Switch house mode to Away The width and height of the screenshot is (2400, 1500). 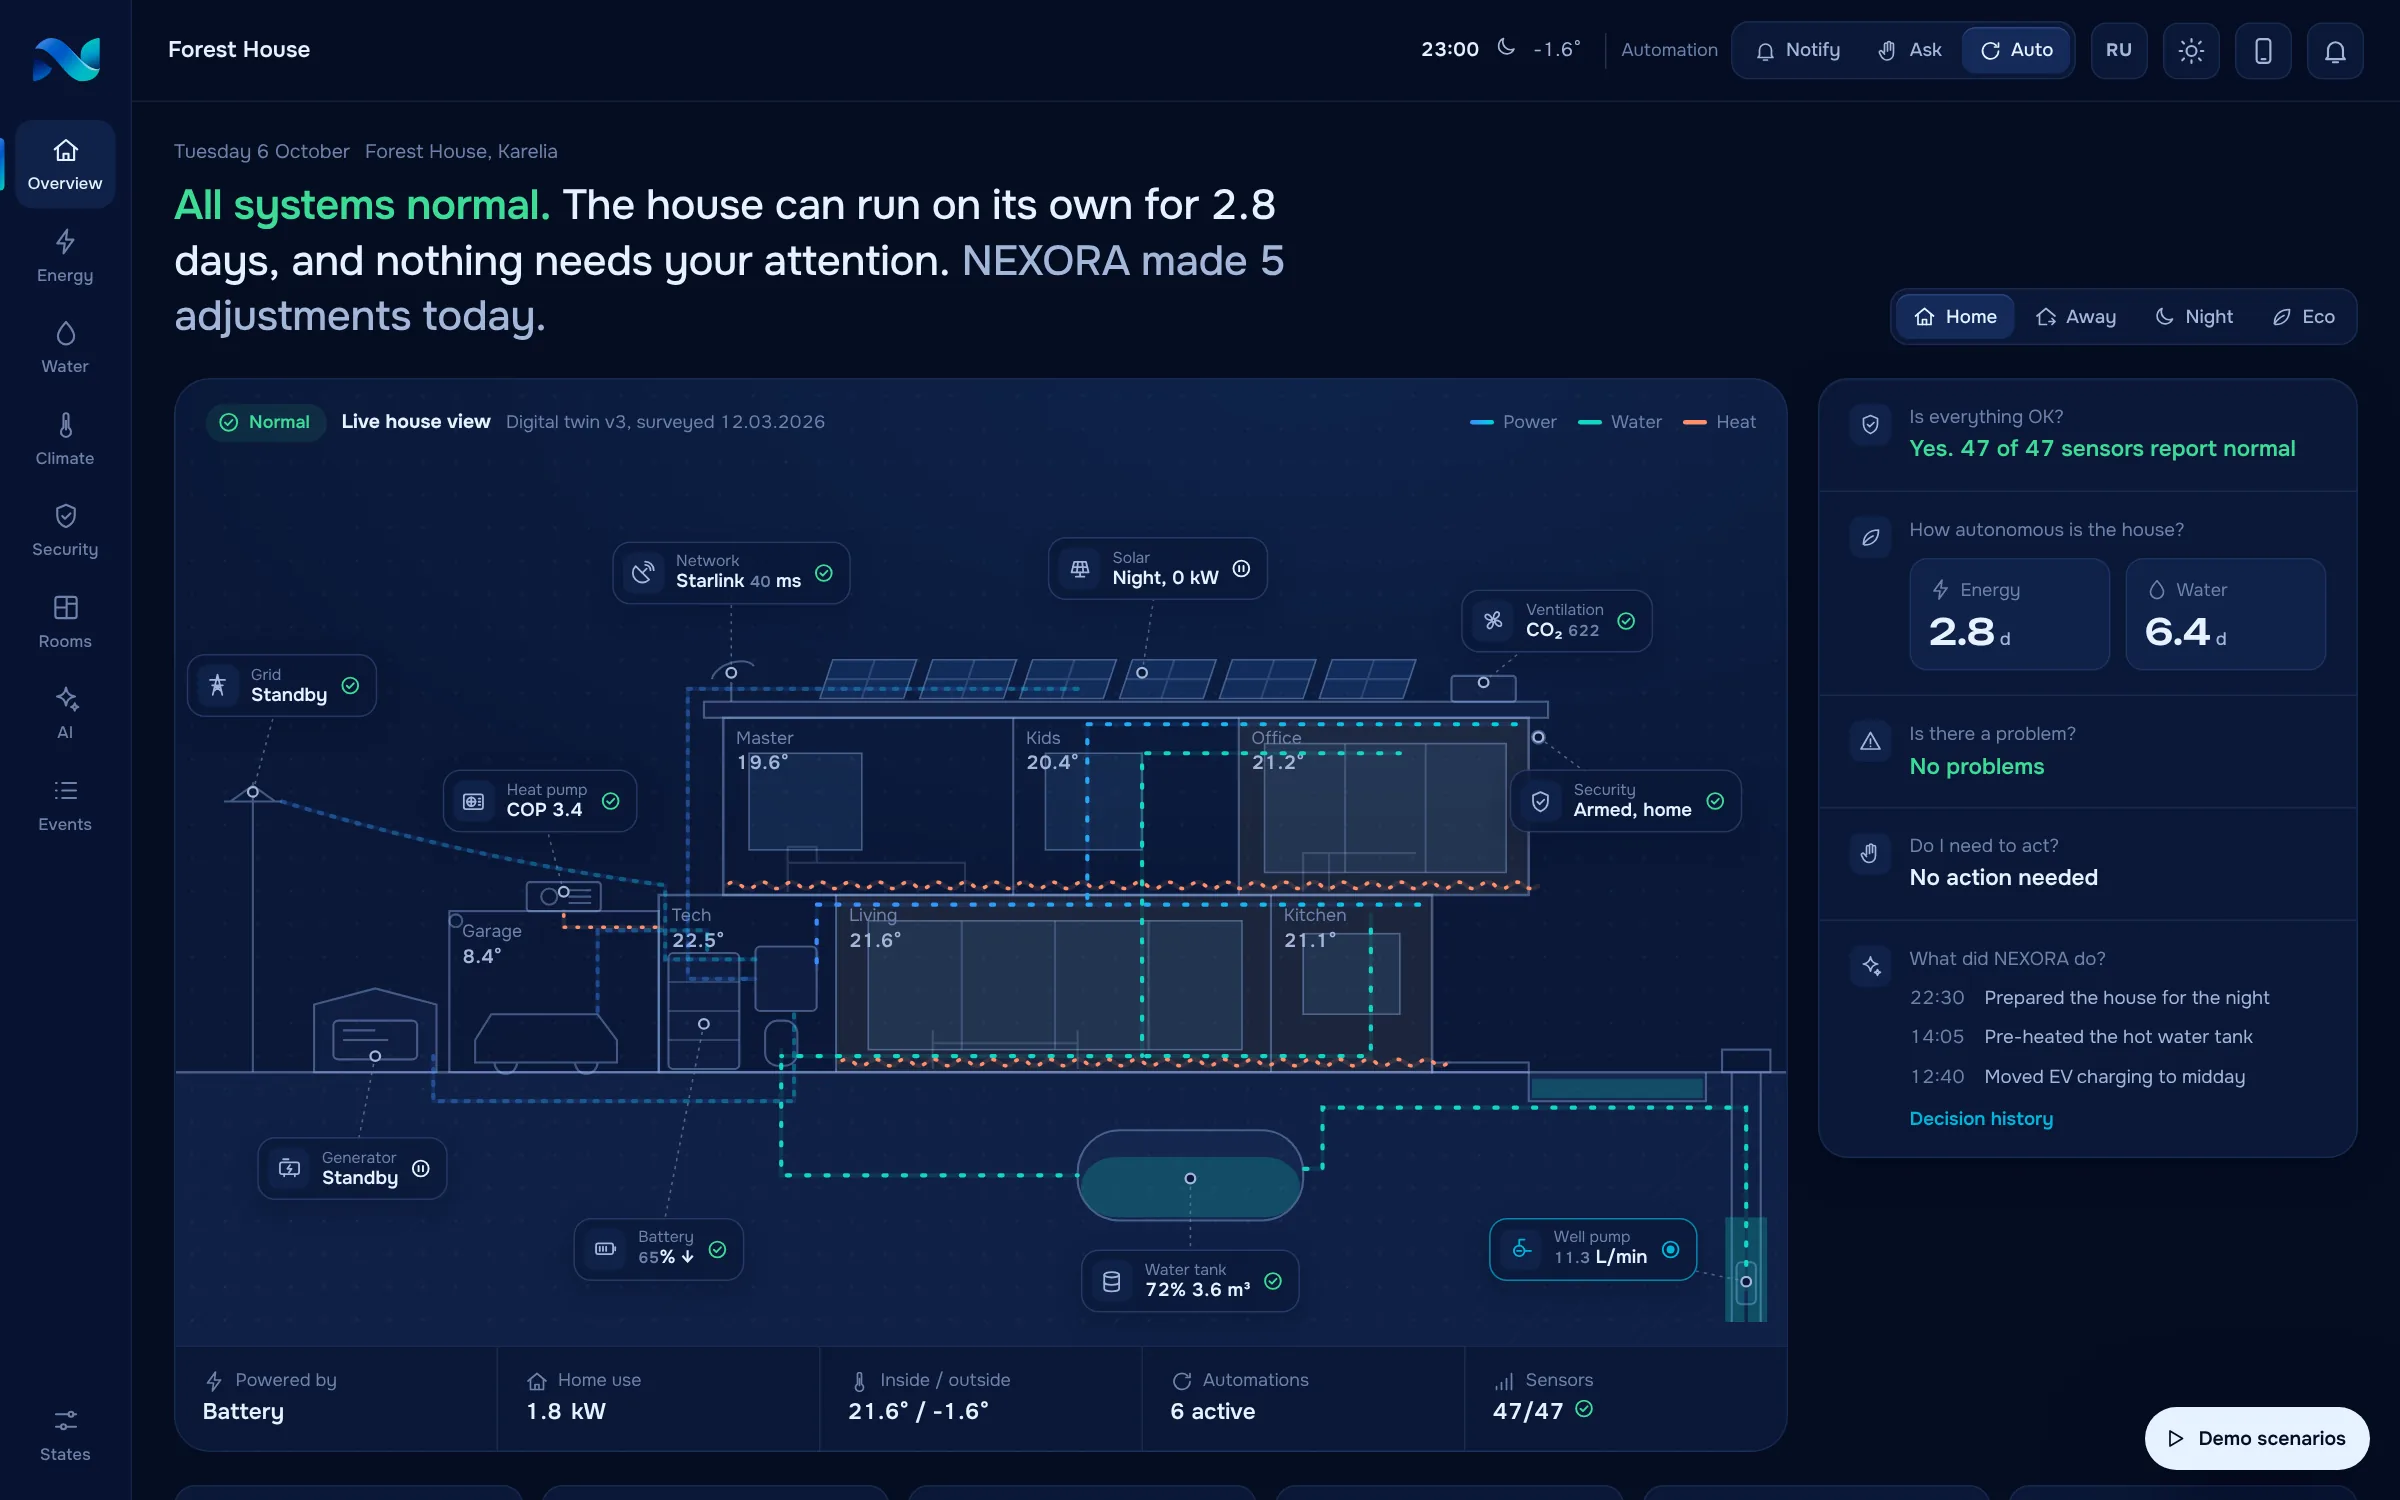coord(2075,316)
